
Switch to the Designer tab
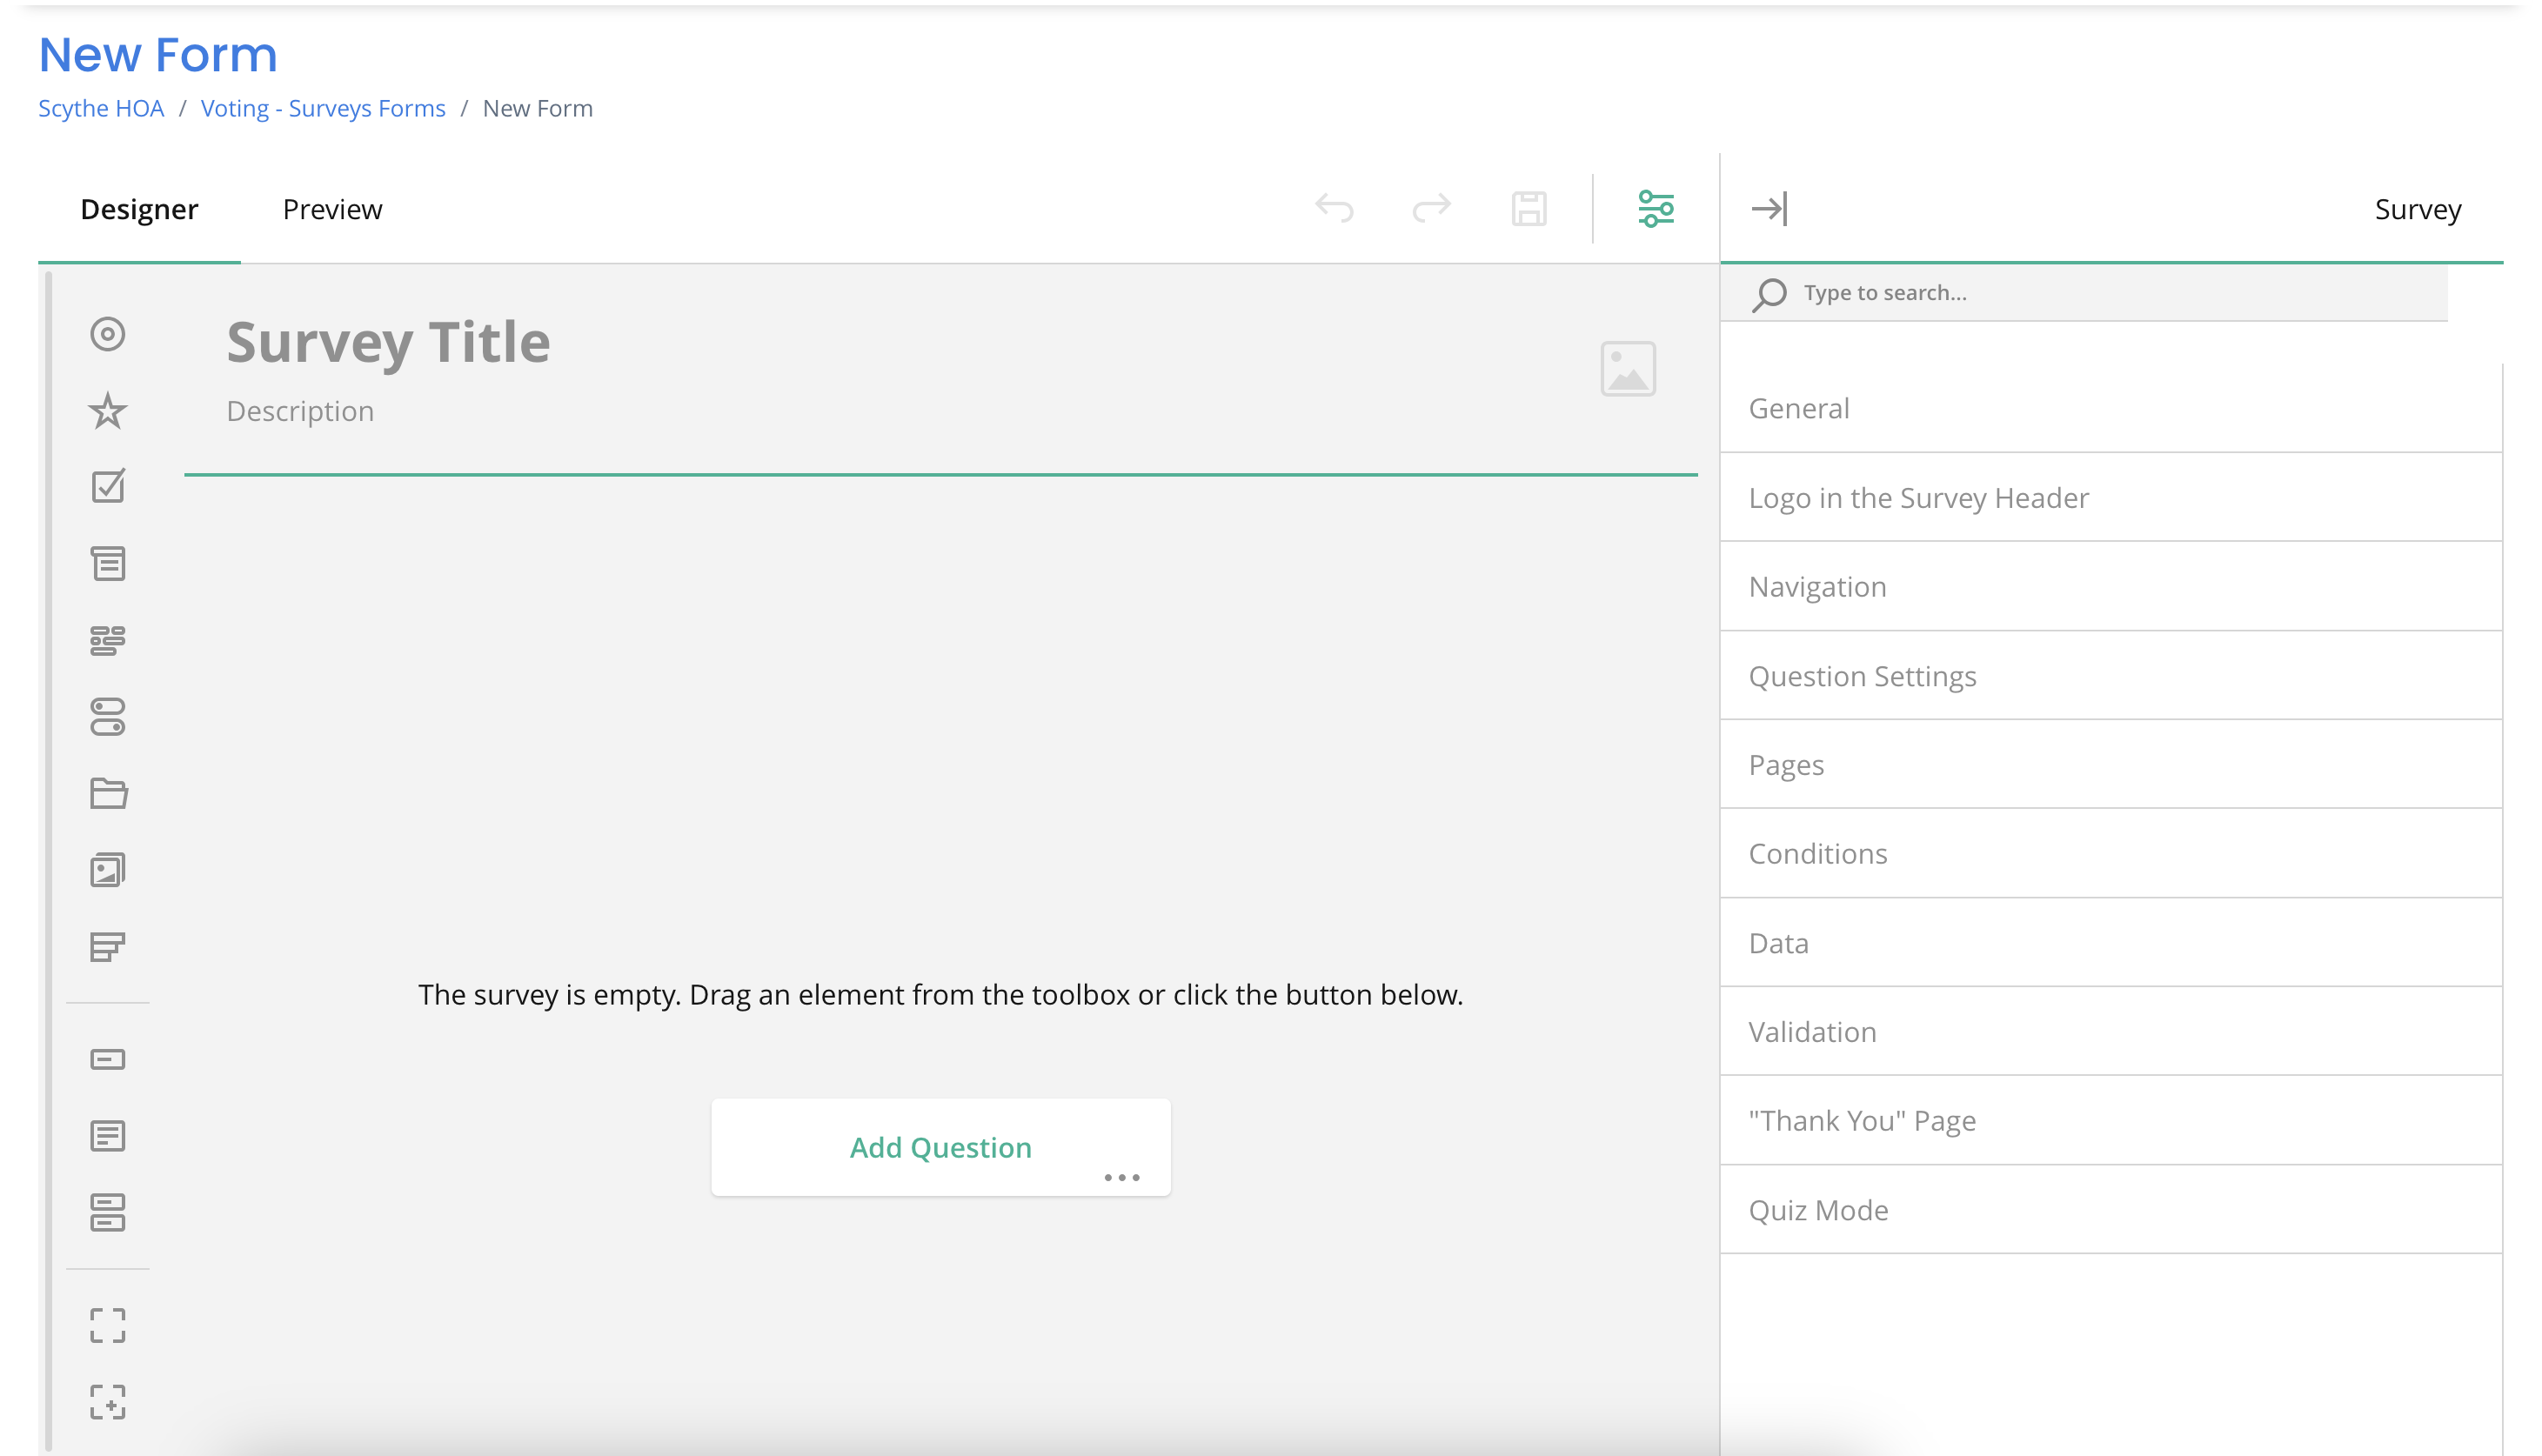coord(139,209)
